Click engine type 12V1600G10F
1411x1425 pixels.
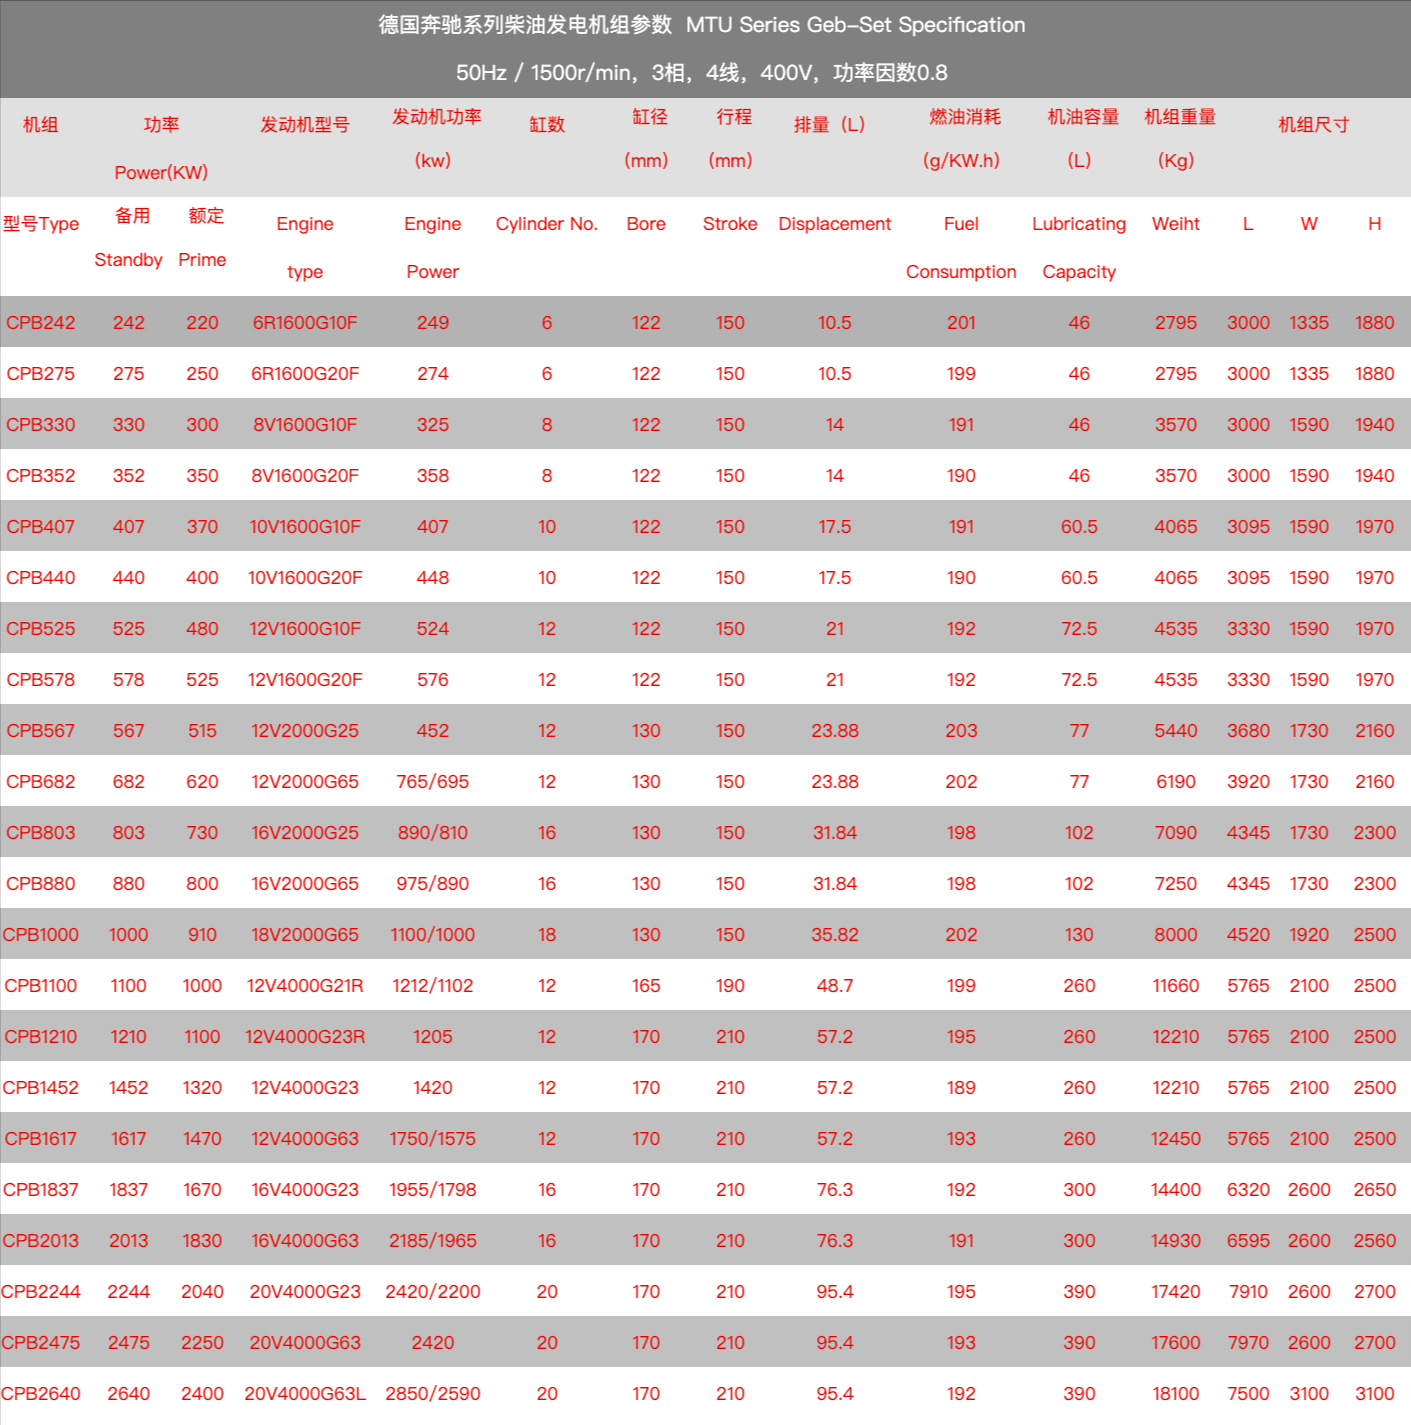[305, 629]
